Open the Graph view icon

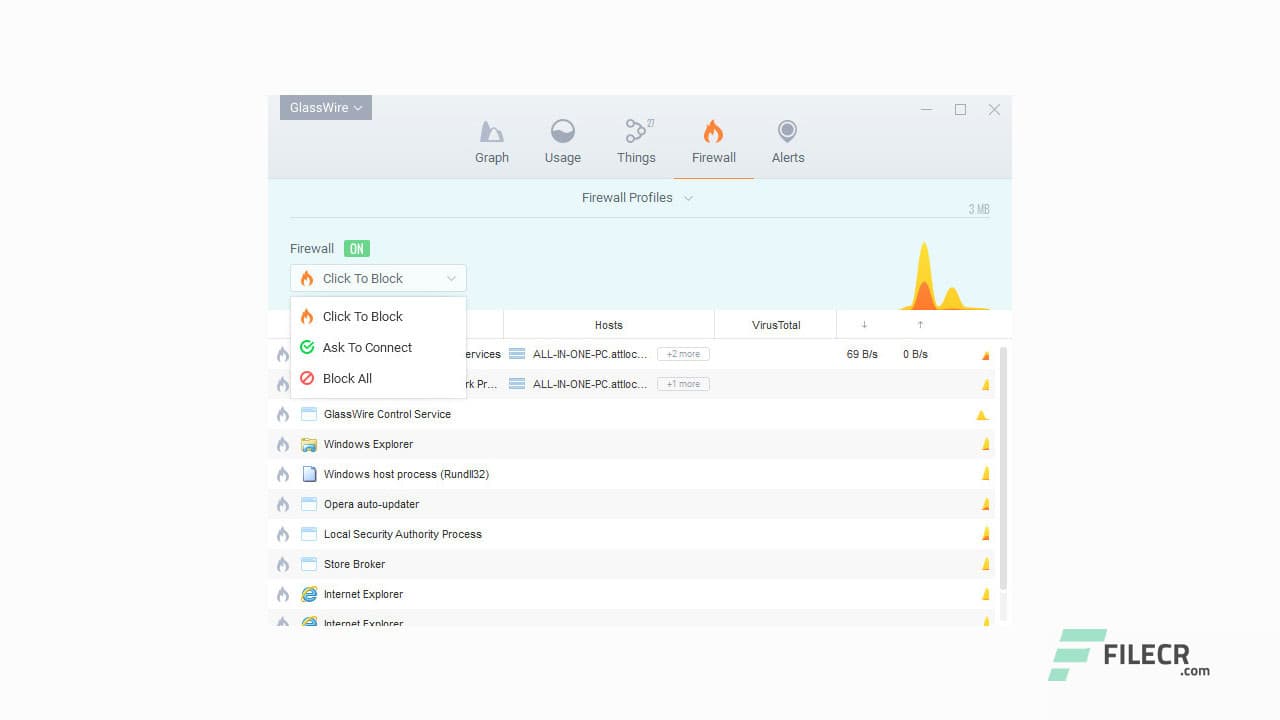point(491,131)
